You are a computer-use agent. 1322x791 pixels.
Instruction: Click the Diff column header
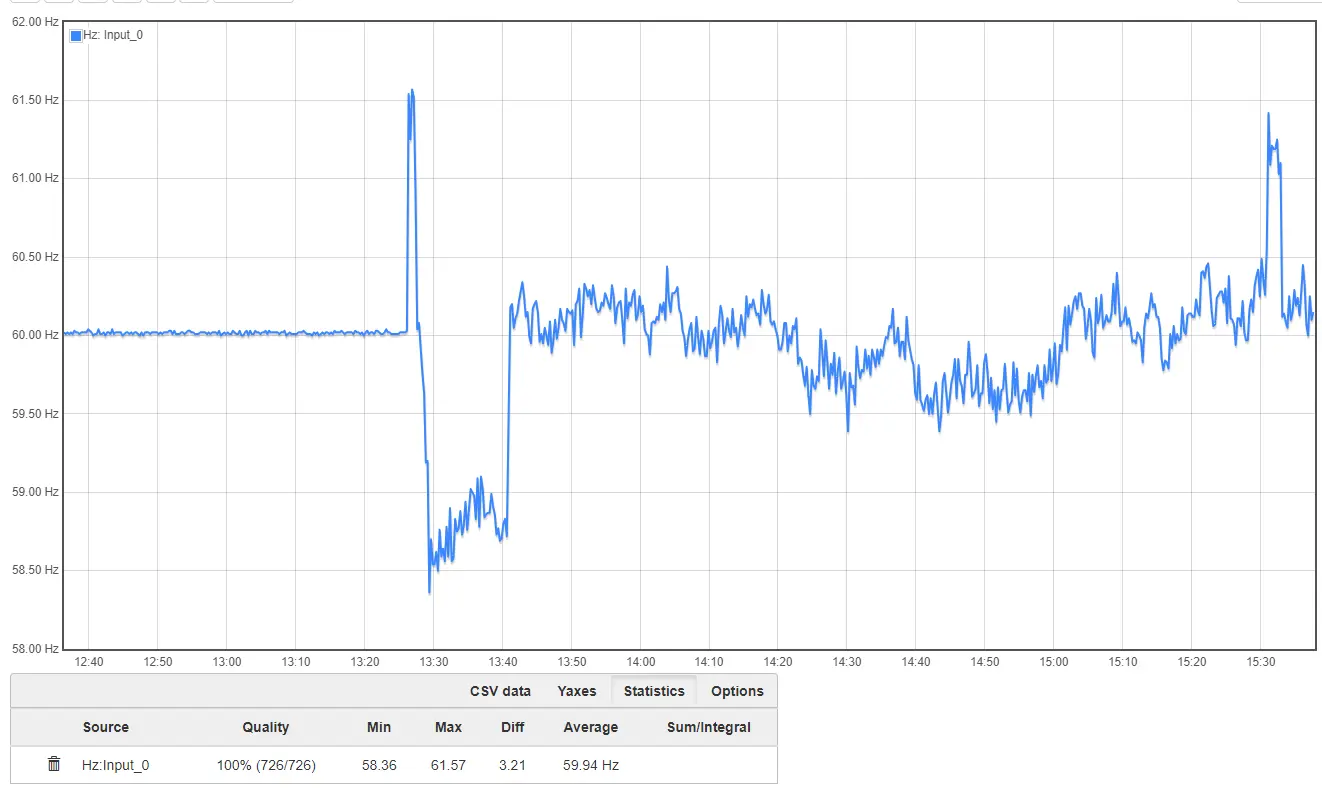click(x=513, y=727)
